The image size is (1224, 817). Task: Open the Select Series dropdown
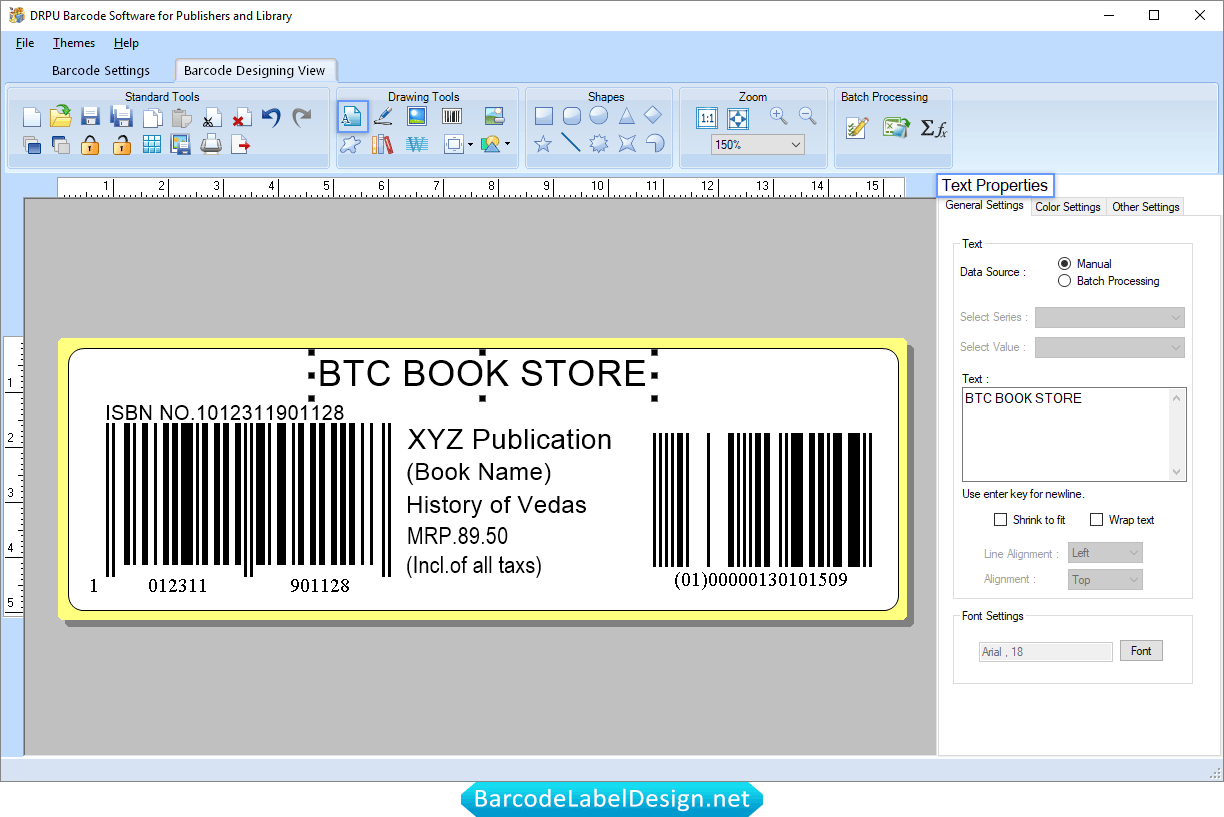click(x=1109, y=317)
